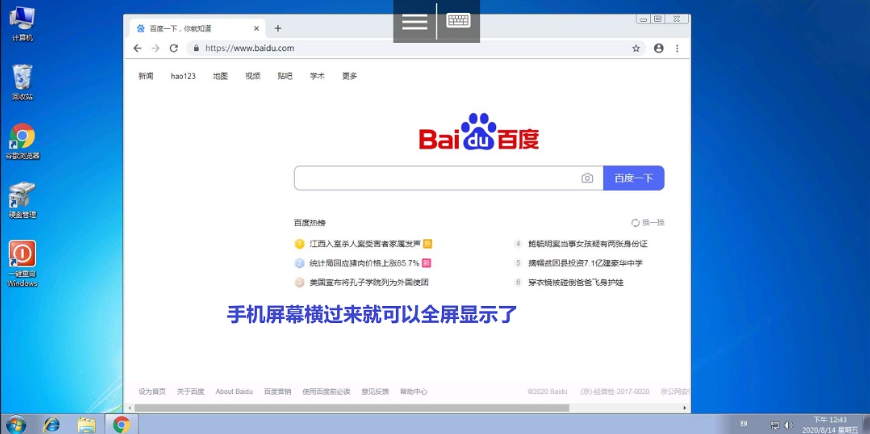Open hot item 美国宣布将孔子学院列为外国使团
This screenshot has width=870, height=434.
[x=369, y=282]
